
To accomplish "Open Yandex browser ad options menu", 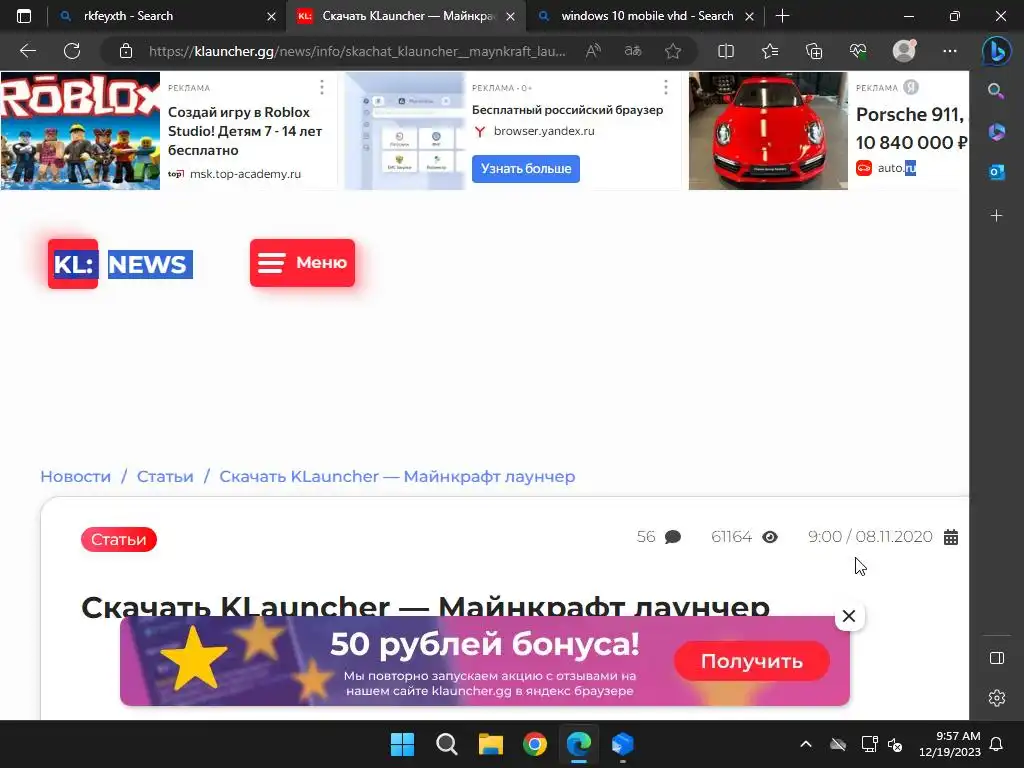I will coord(665,87).
